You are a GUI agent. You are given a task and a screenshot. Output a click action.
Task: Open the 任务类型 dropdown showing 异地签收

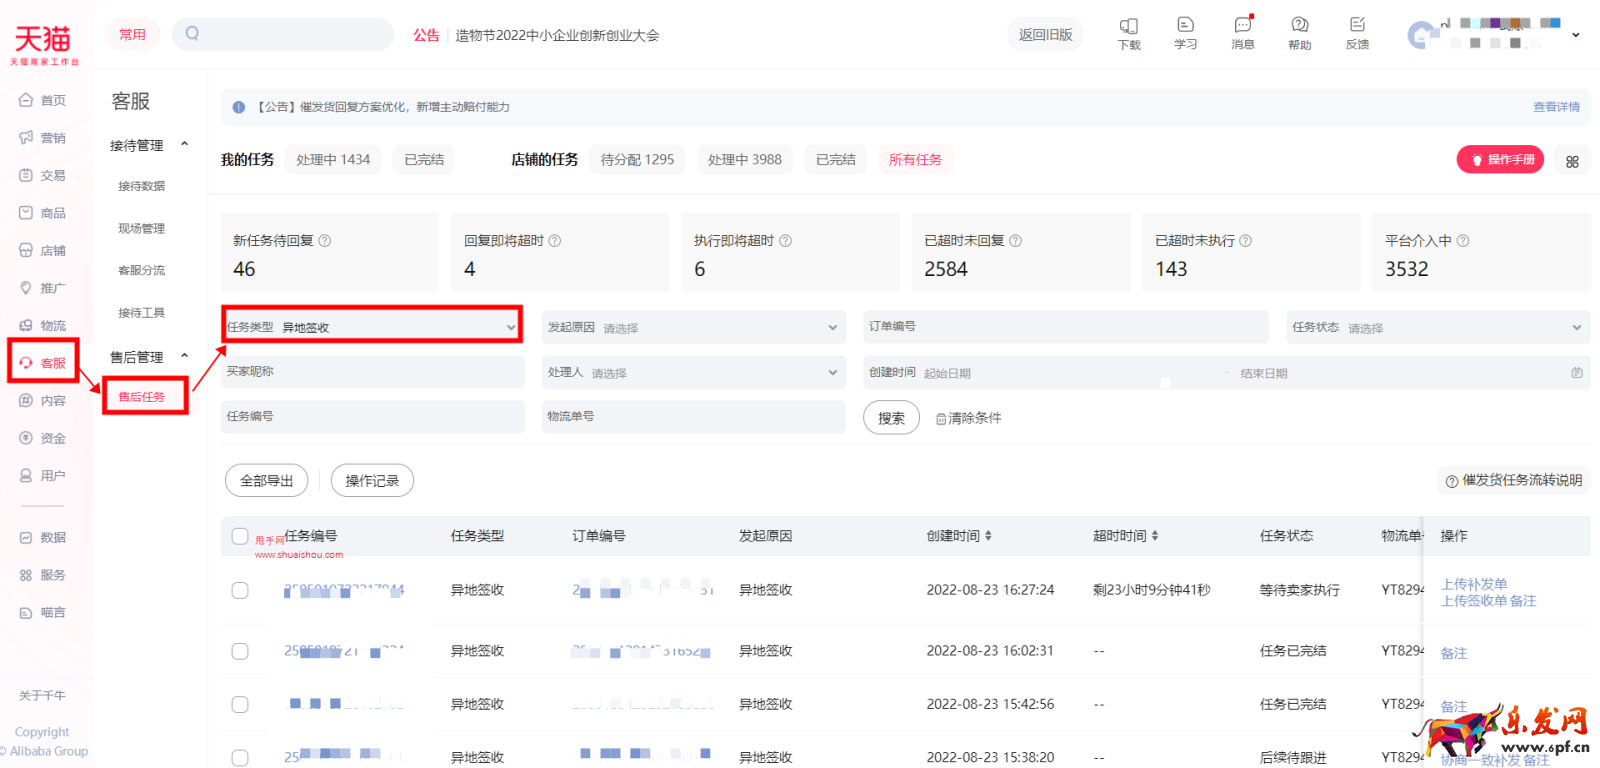pos(372,326)
